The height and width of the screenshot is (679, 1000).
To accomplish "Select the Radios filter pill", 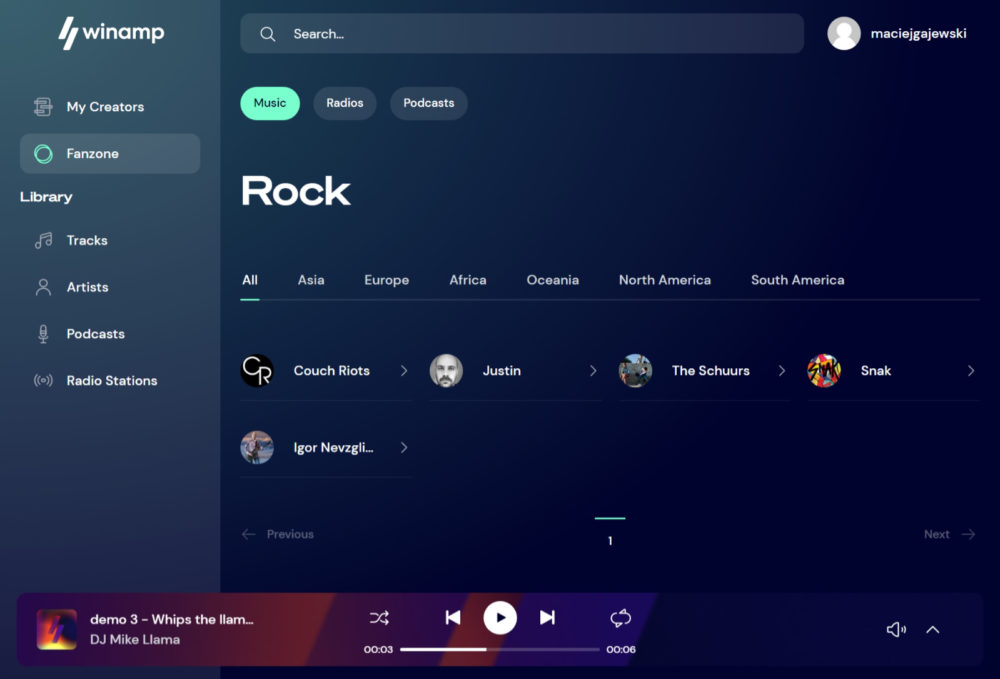I will click(x=345, y=103).
